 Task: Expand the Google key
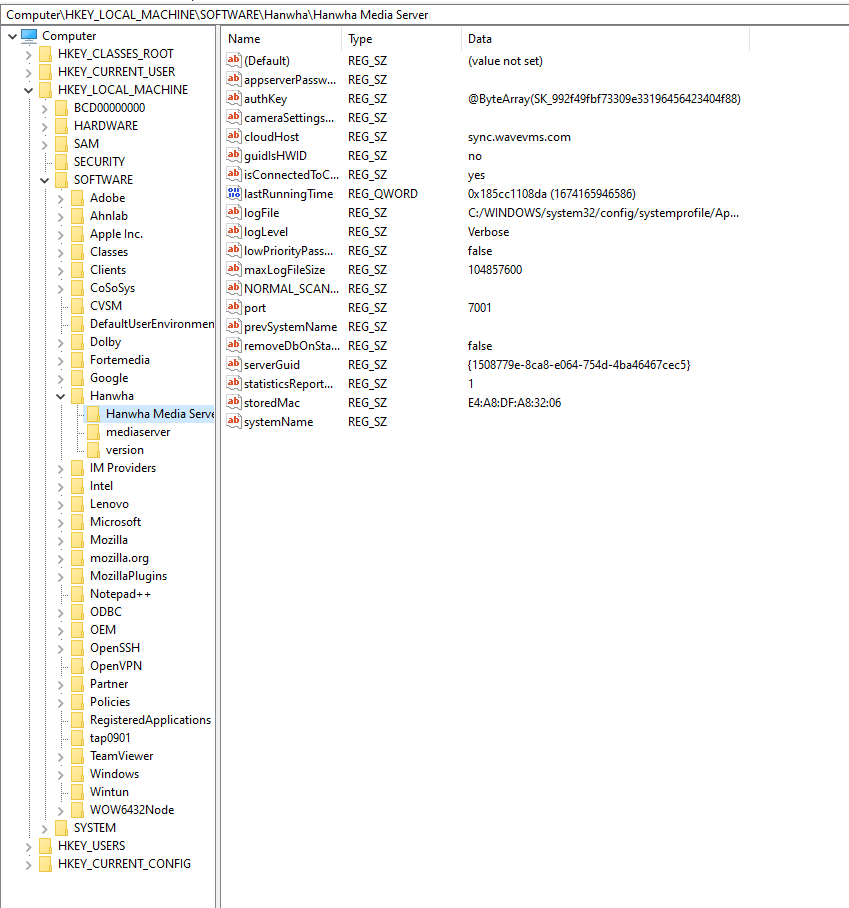(60, 379)
